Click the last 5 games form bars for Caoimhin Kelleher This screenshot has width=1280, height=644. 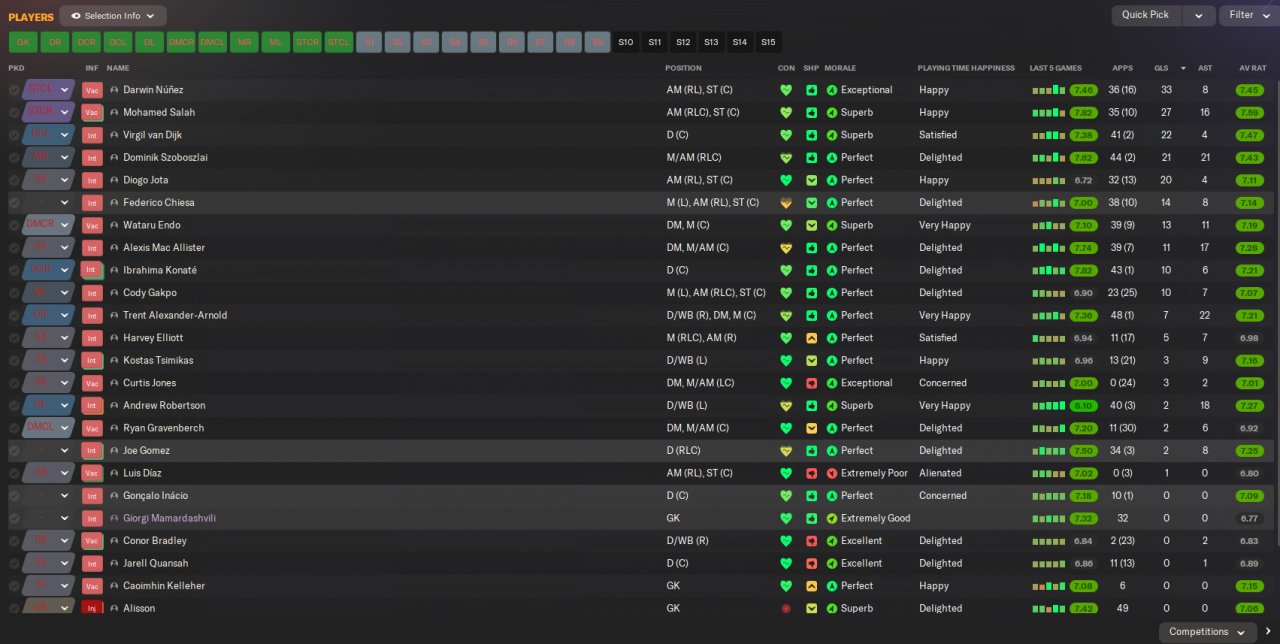click(1049, 586)
